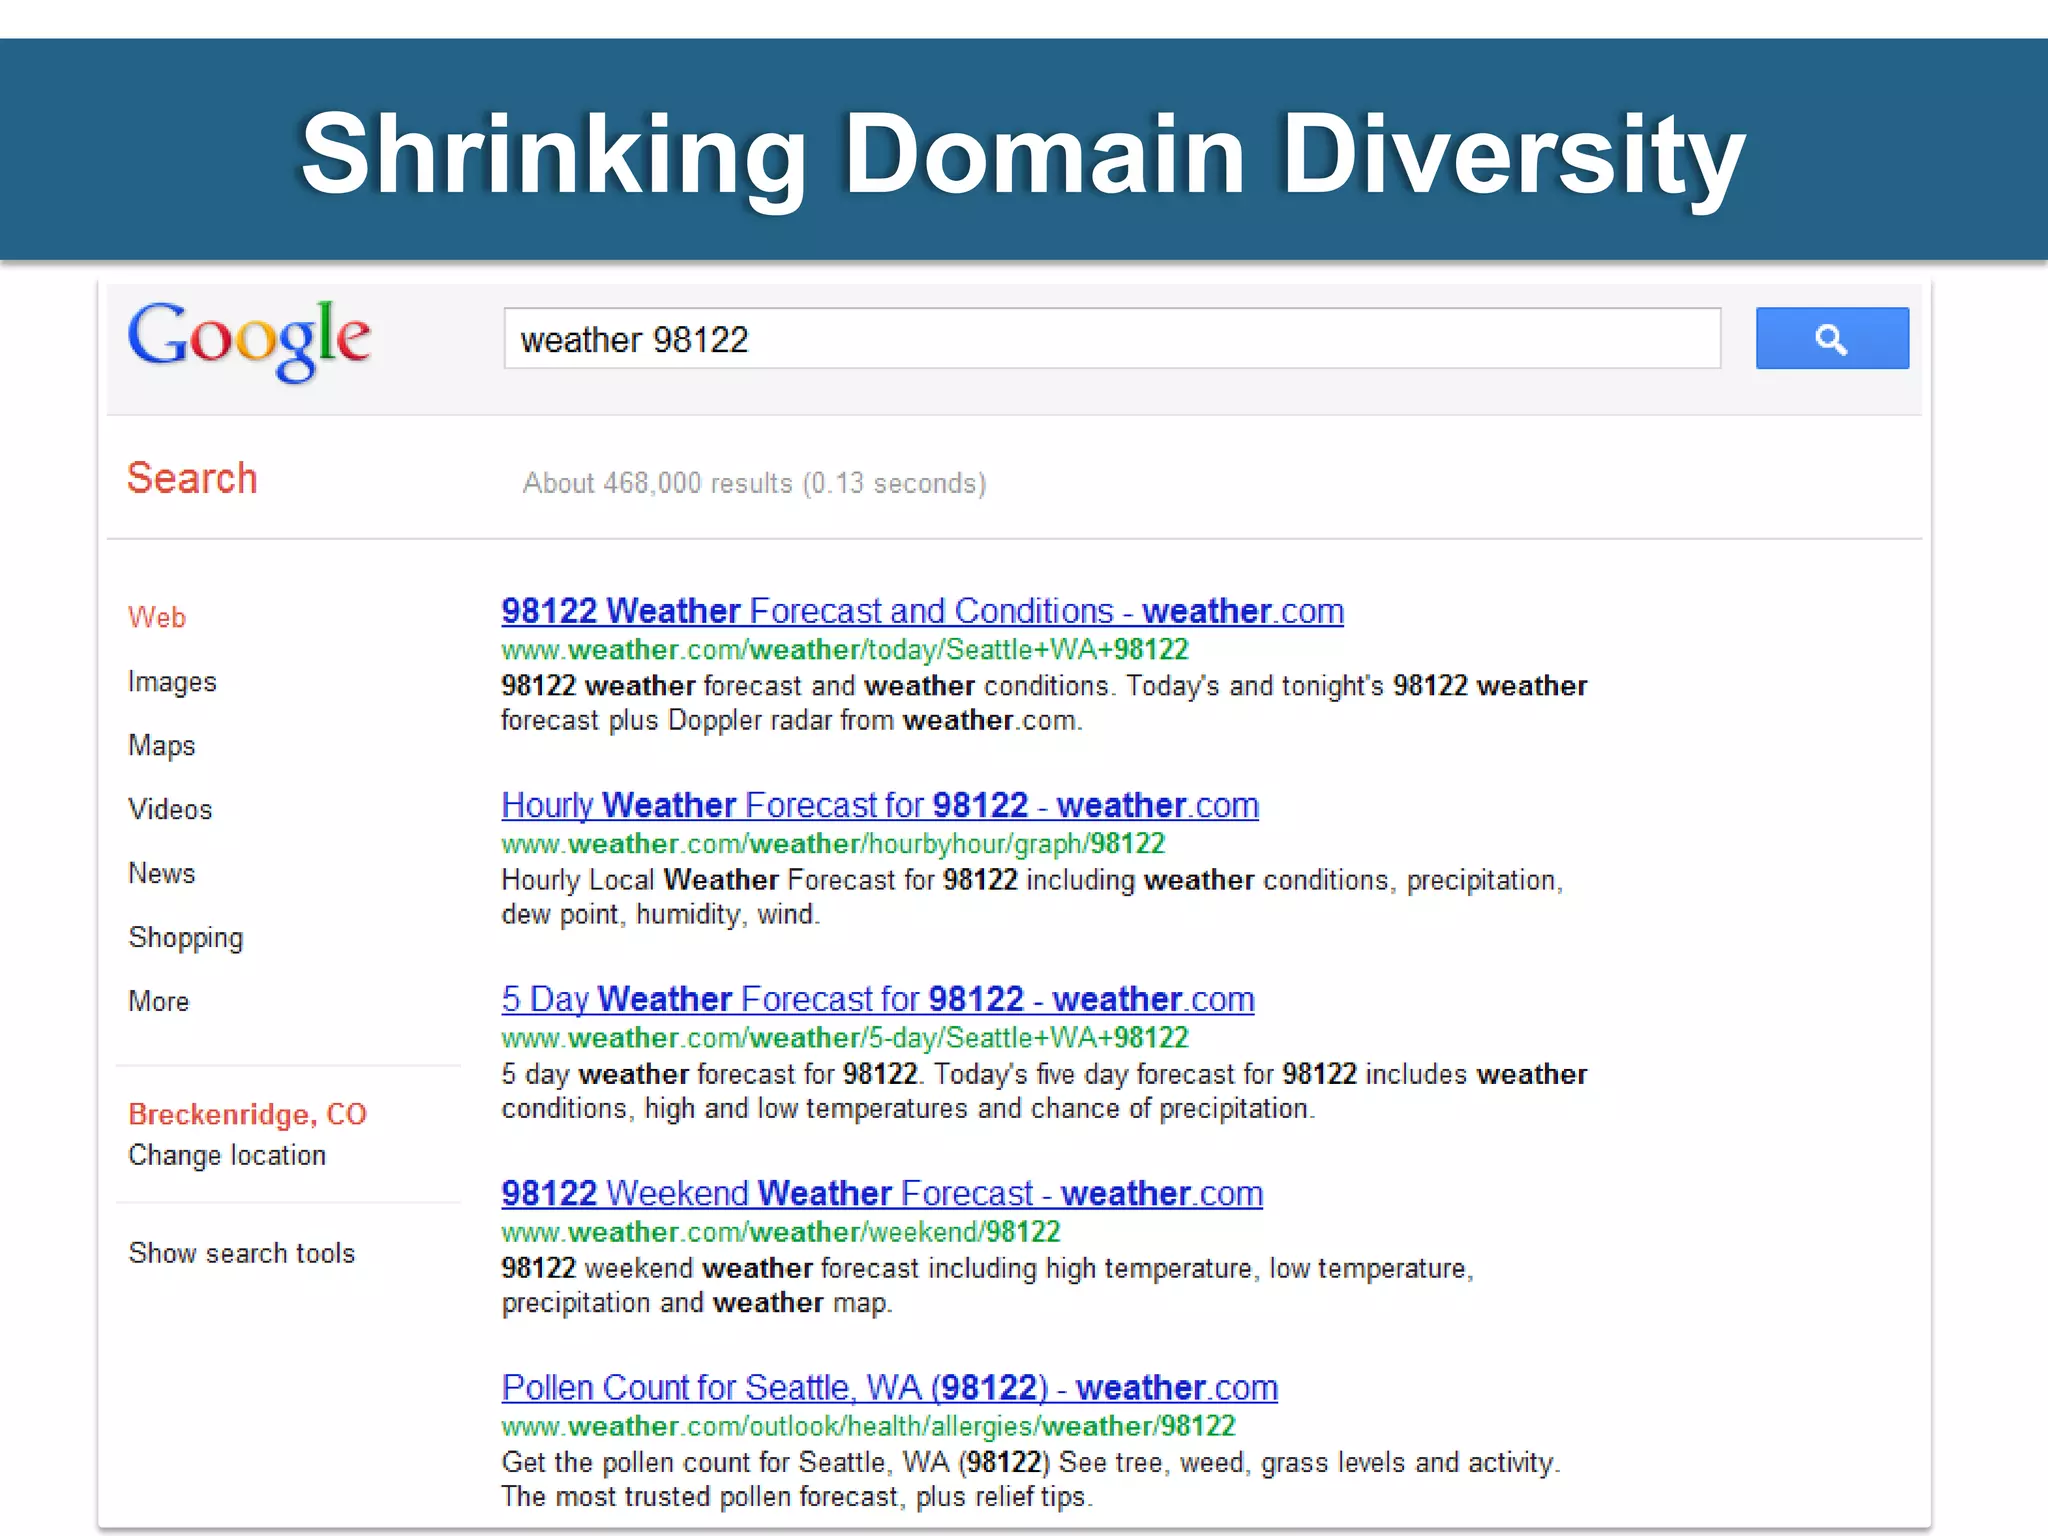
Task: Click the weather/5-day/Seattle+WA+98122 green URL
Action: click(845, 1038)
